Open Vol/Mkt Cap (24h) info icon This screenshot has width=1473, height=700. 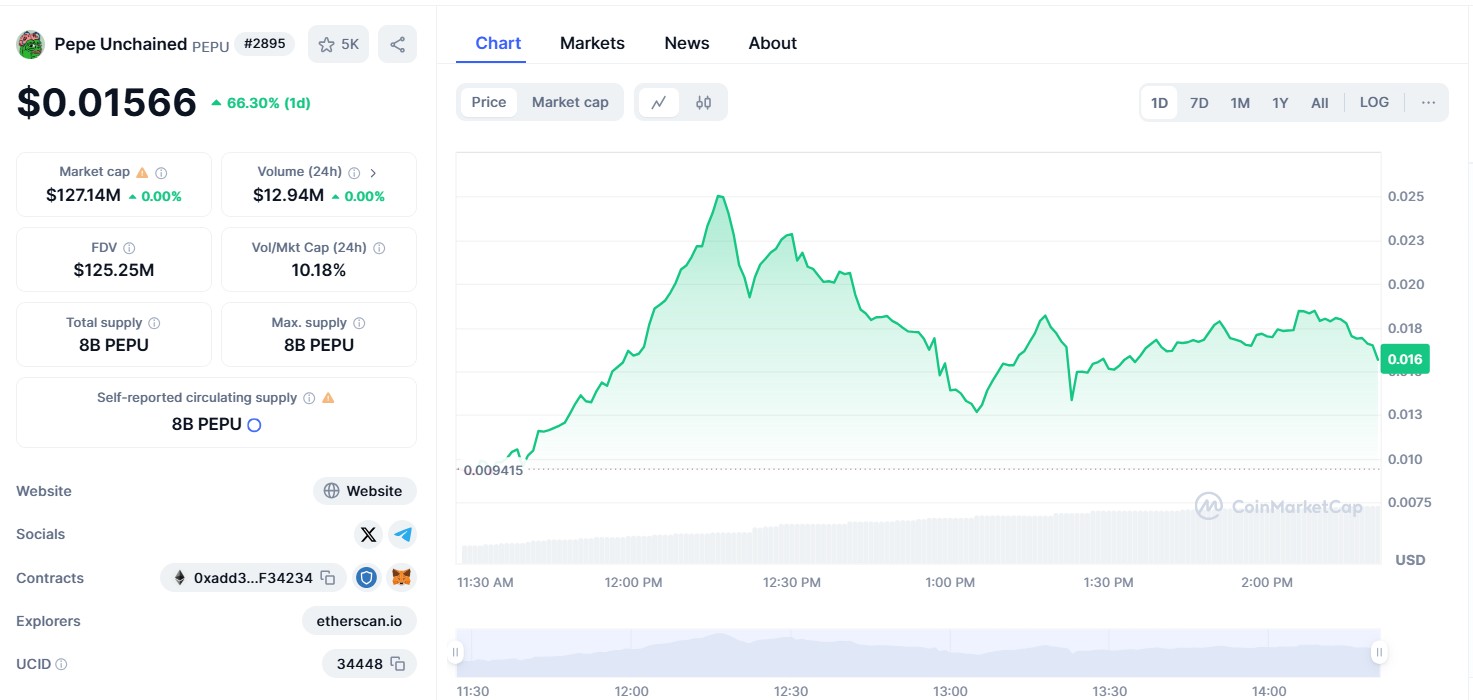[x=379, y=248]
